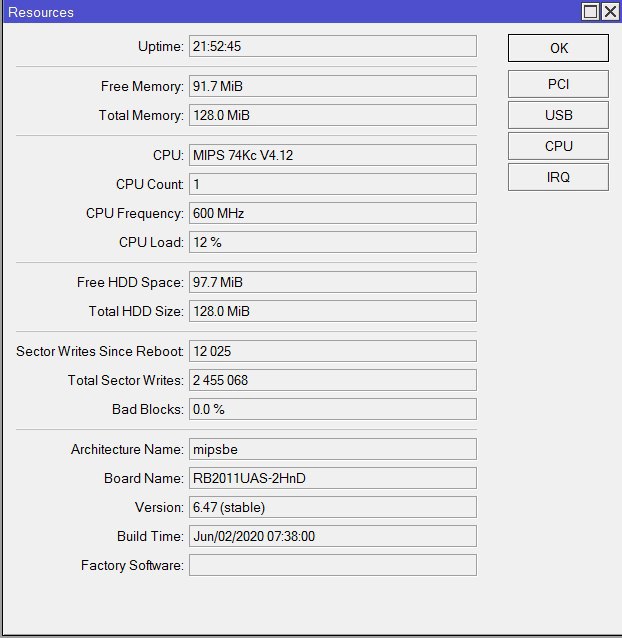Click the Total HDD Size field
This screenshot has width=622, height=638.
click(x=333, y=311)
